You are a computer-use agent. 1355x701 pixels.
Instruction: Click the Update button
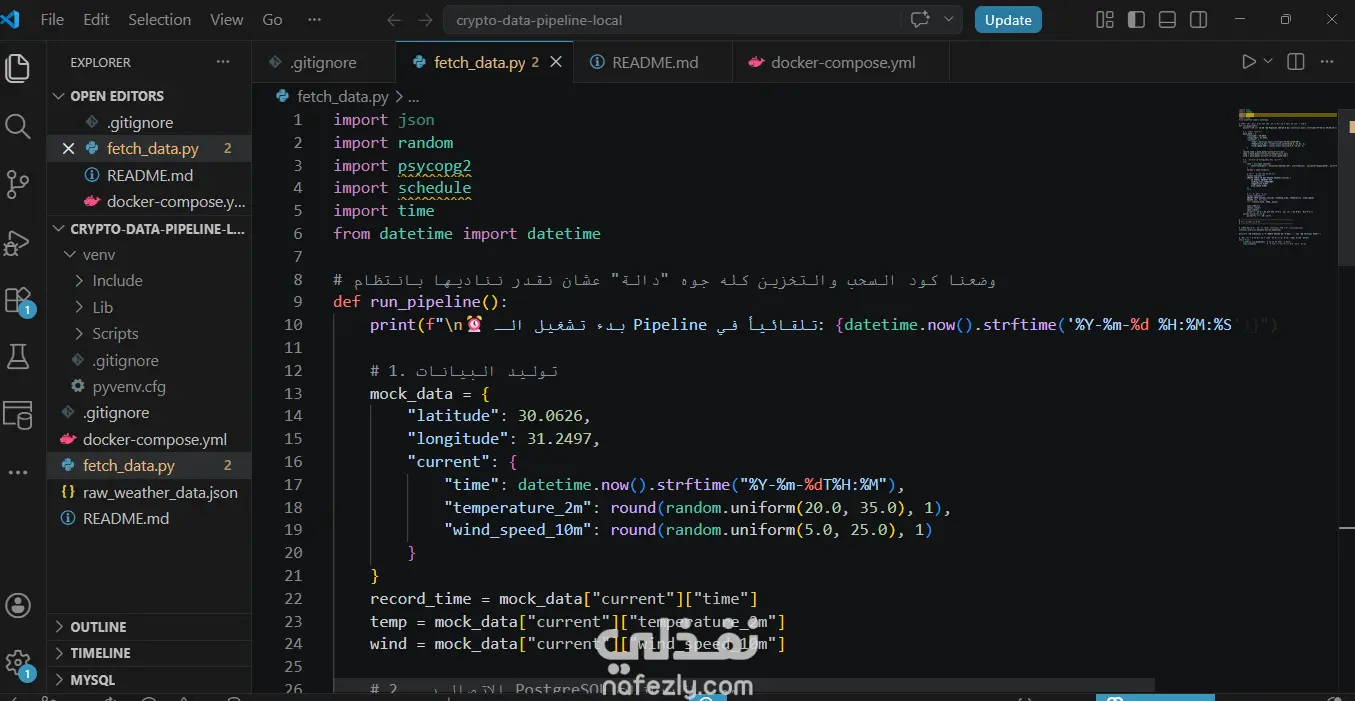1008,20
